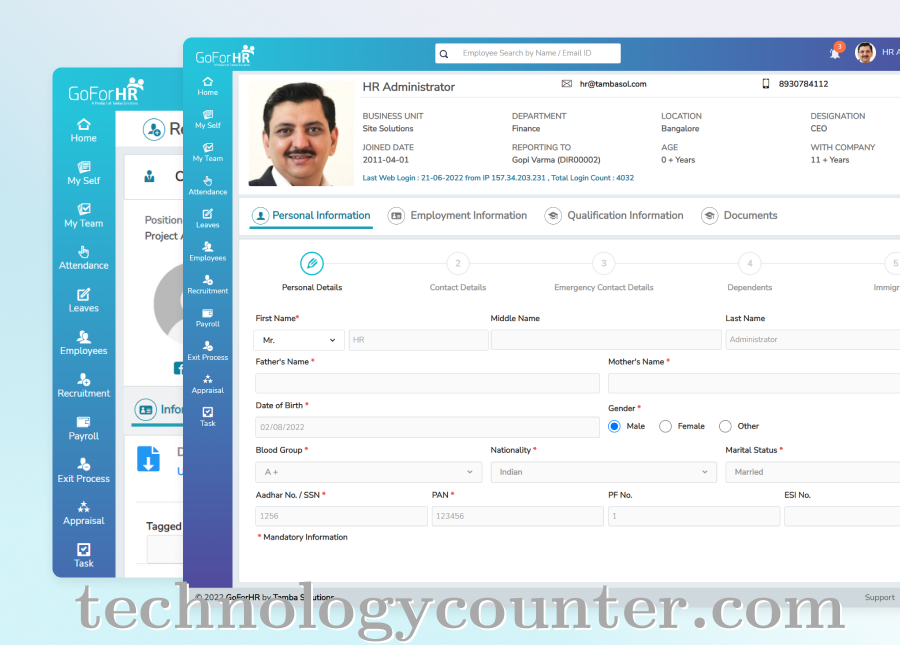
Task: Go to the Contact Details step
Action: 458,272
